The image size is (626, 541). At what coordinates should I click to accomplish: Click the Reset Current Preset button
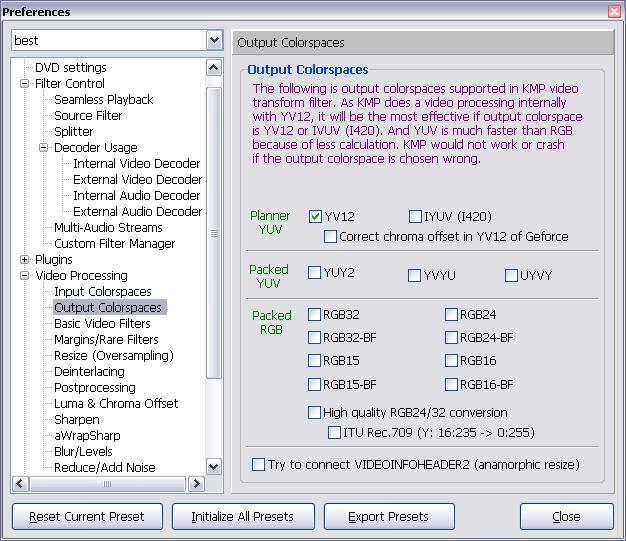[x=86, y=517]
